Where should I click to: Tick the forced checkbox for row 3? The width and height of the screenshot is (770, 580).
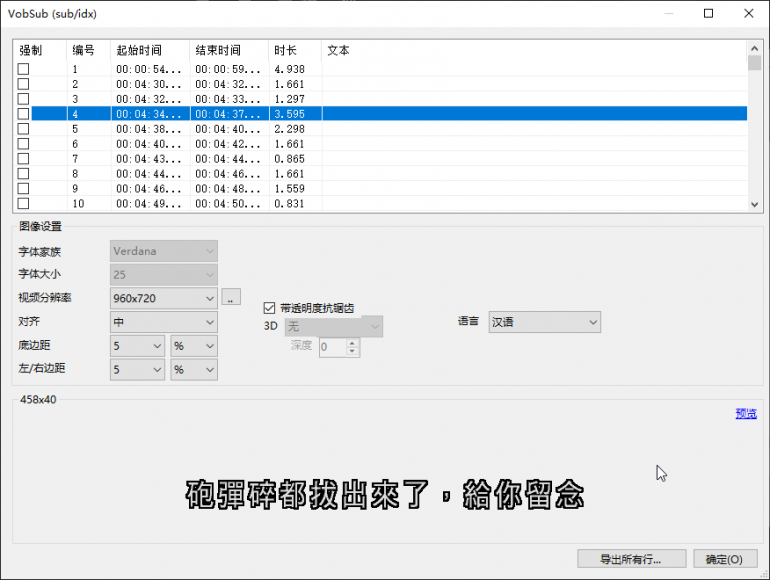click(23, 99)
